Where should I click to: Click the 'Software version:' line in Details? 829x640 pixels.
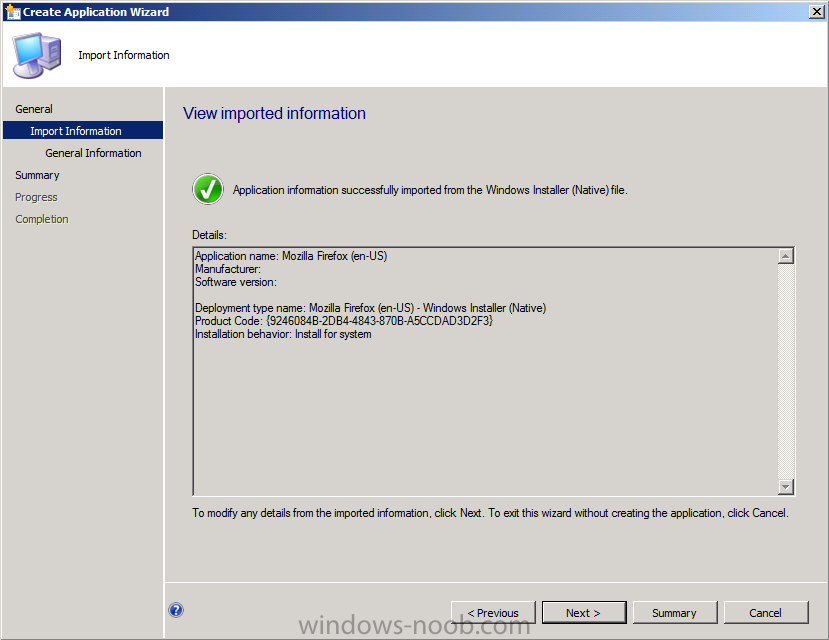coord(236,282)
